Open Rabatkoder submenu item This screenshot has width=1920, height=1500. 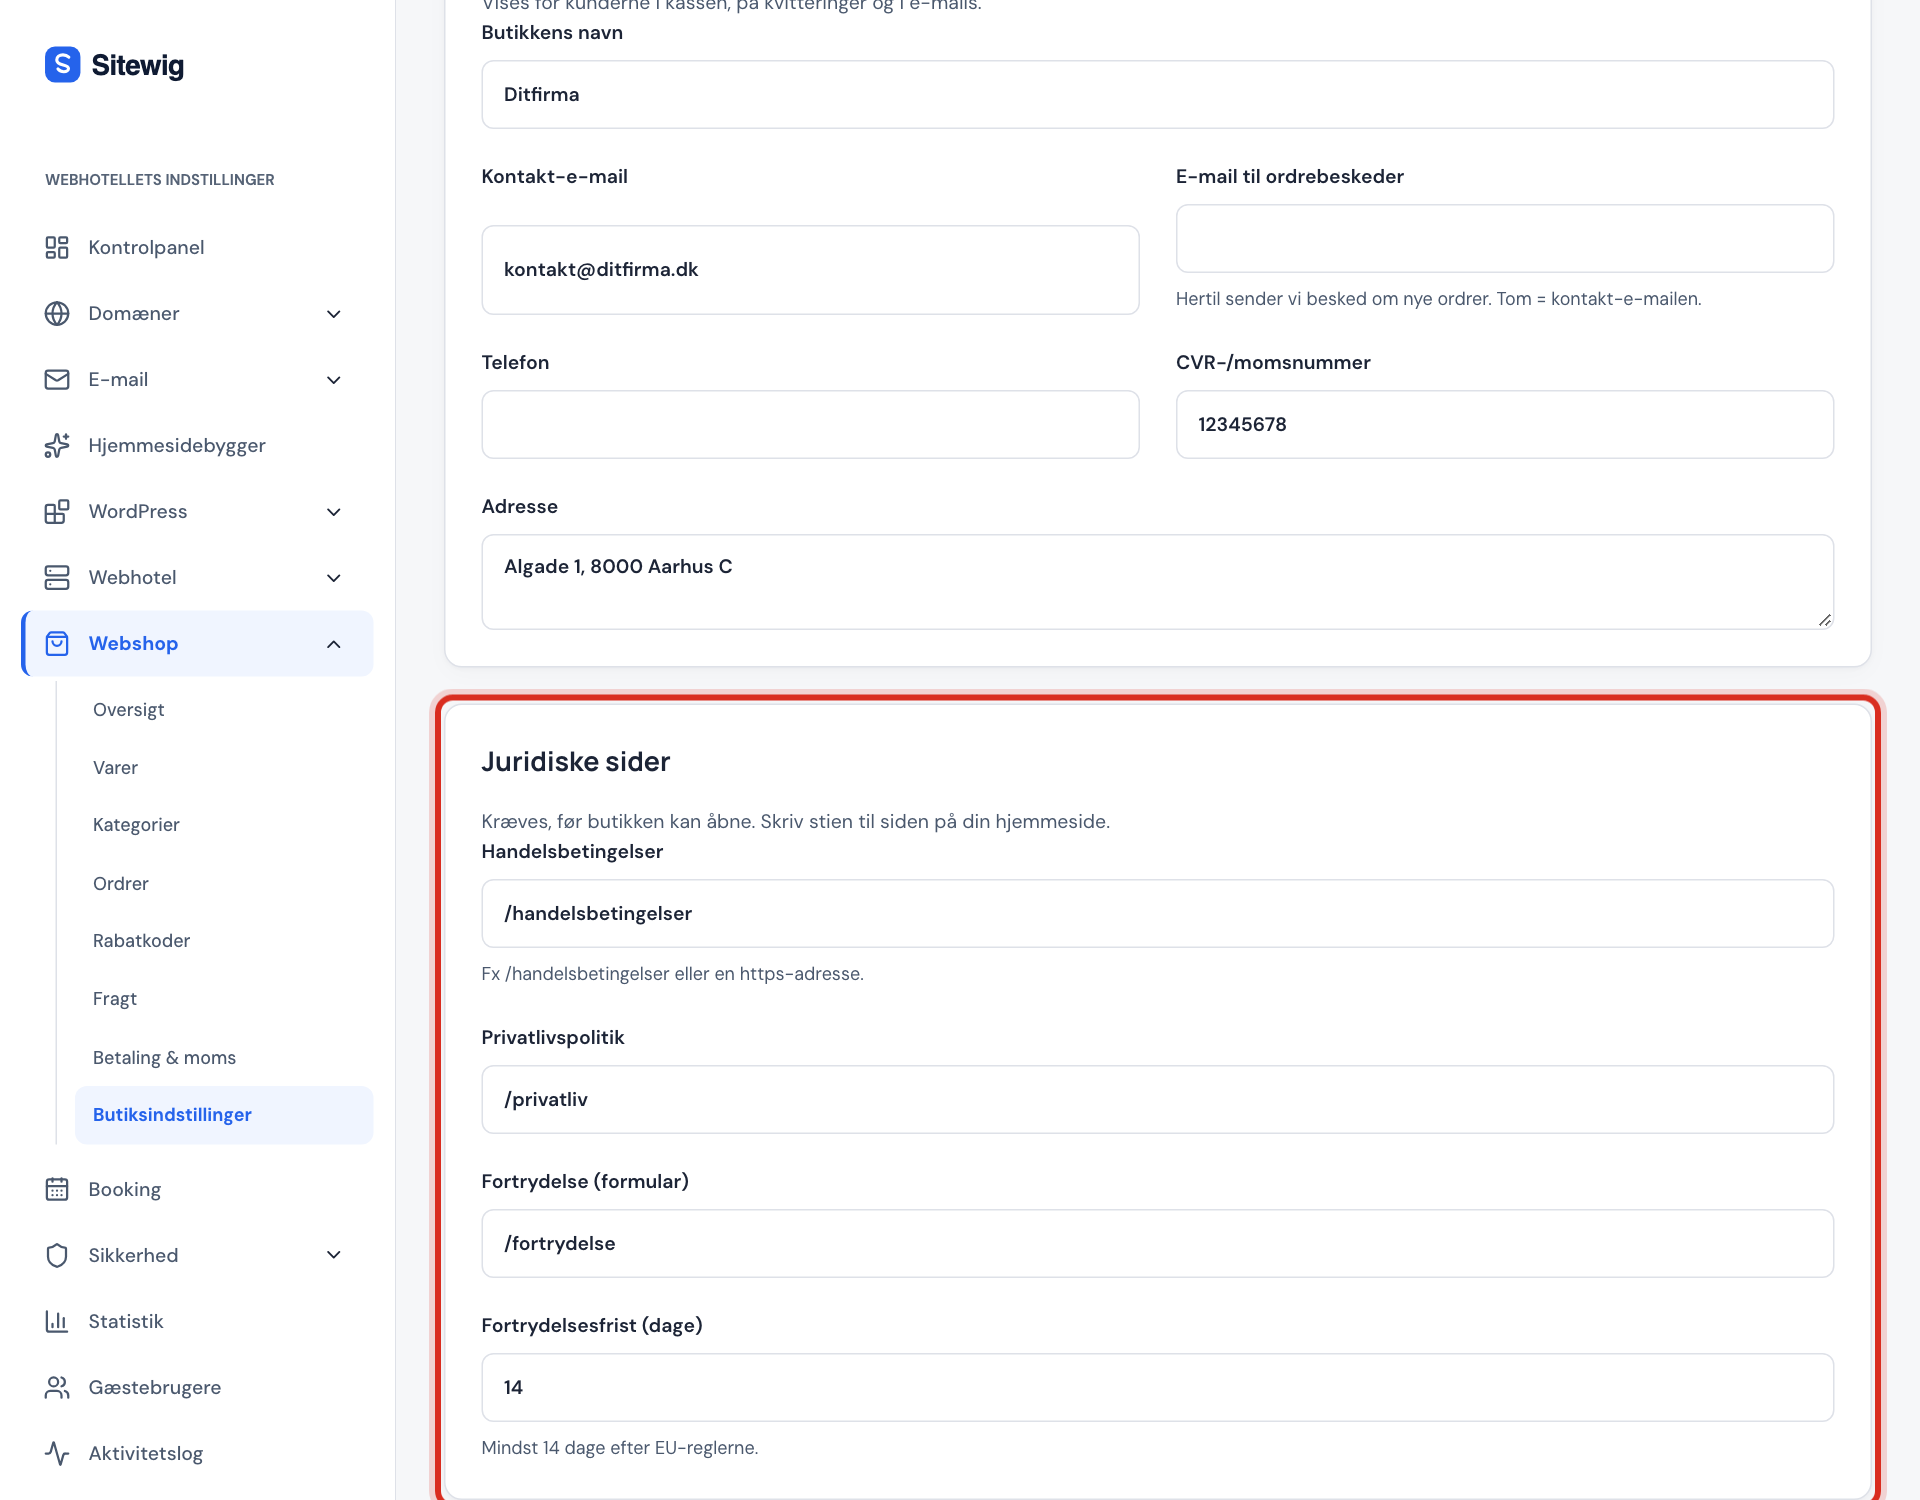(224, 940)
